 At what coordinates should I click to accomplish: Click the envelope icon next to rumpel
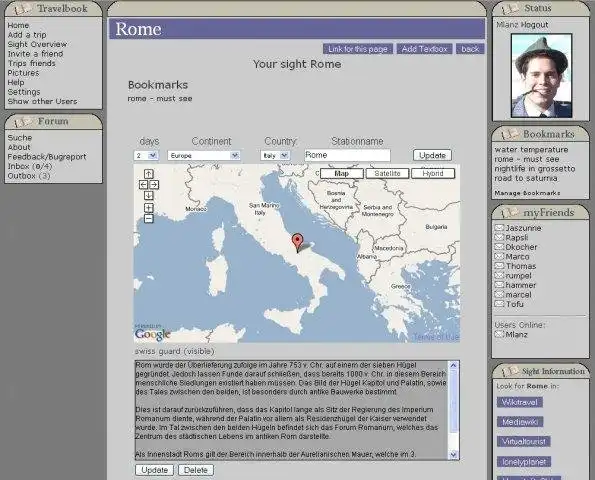pos(499,275)
